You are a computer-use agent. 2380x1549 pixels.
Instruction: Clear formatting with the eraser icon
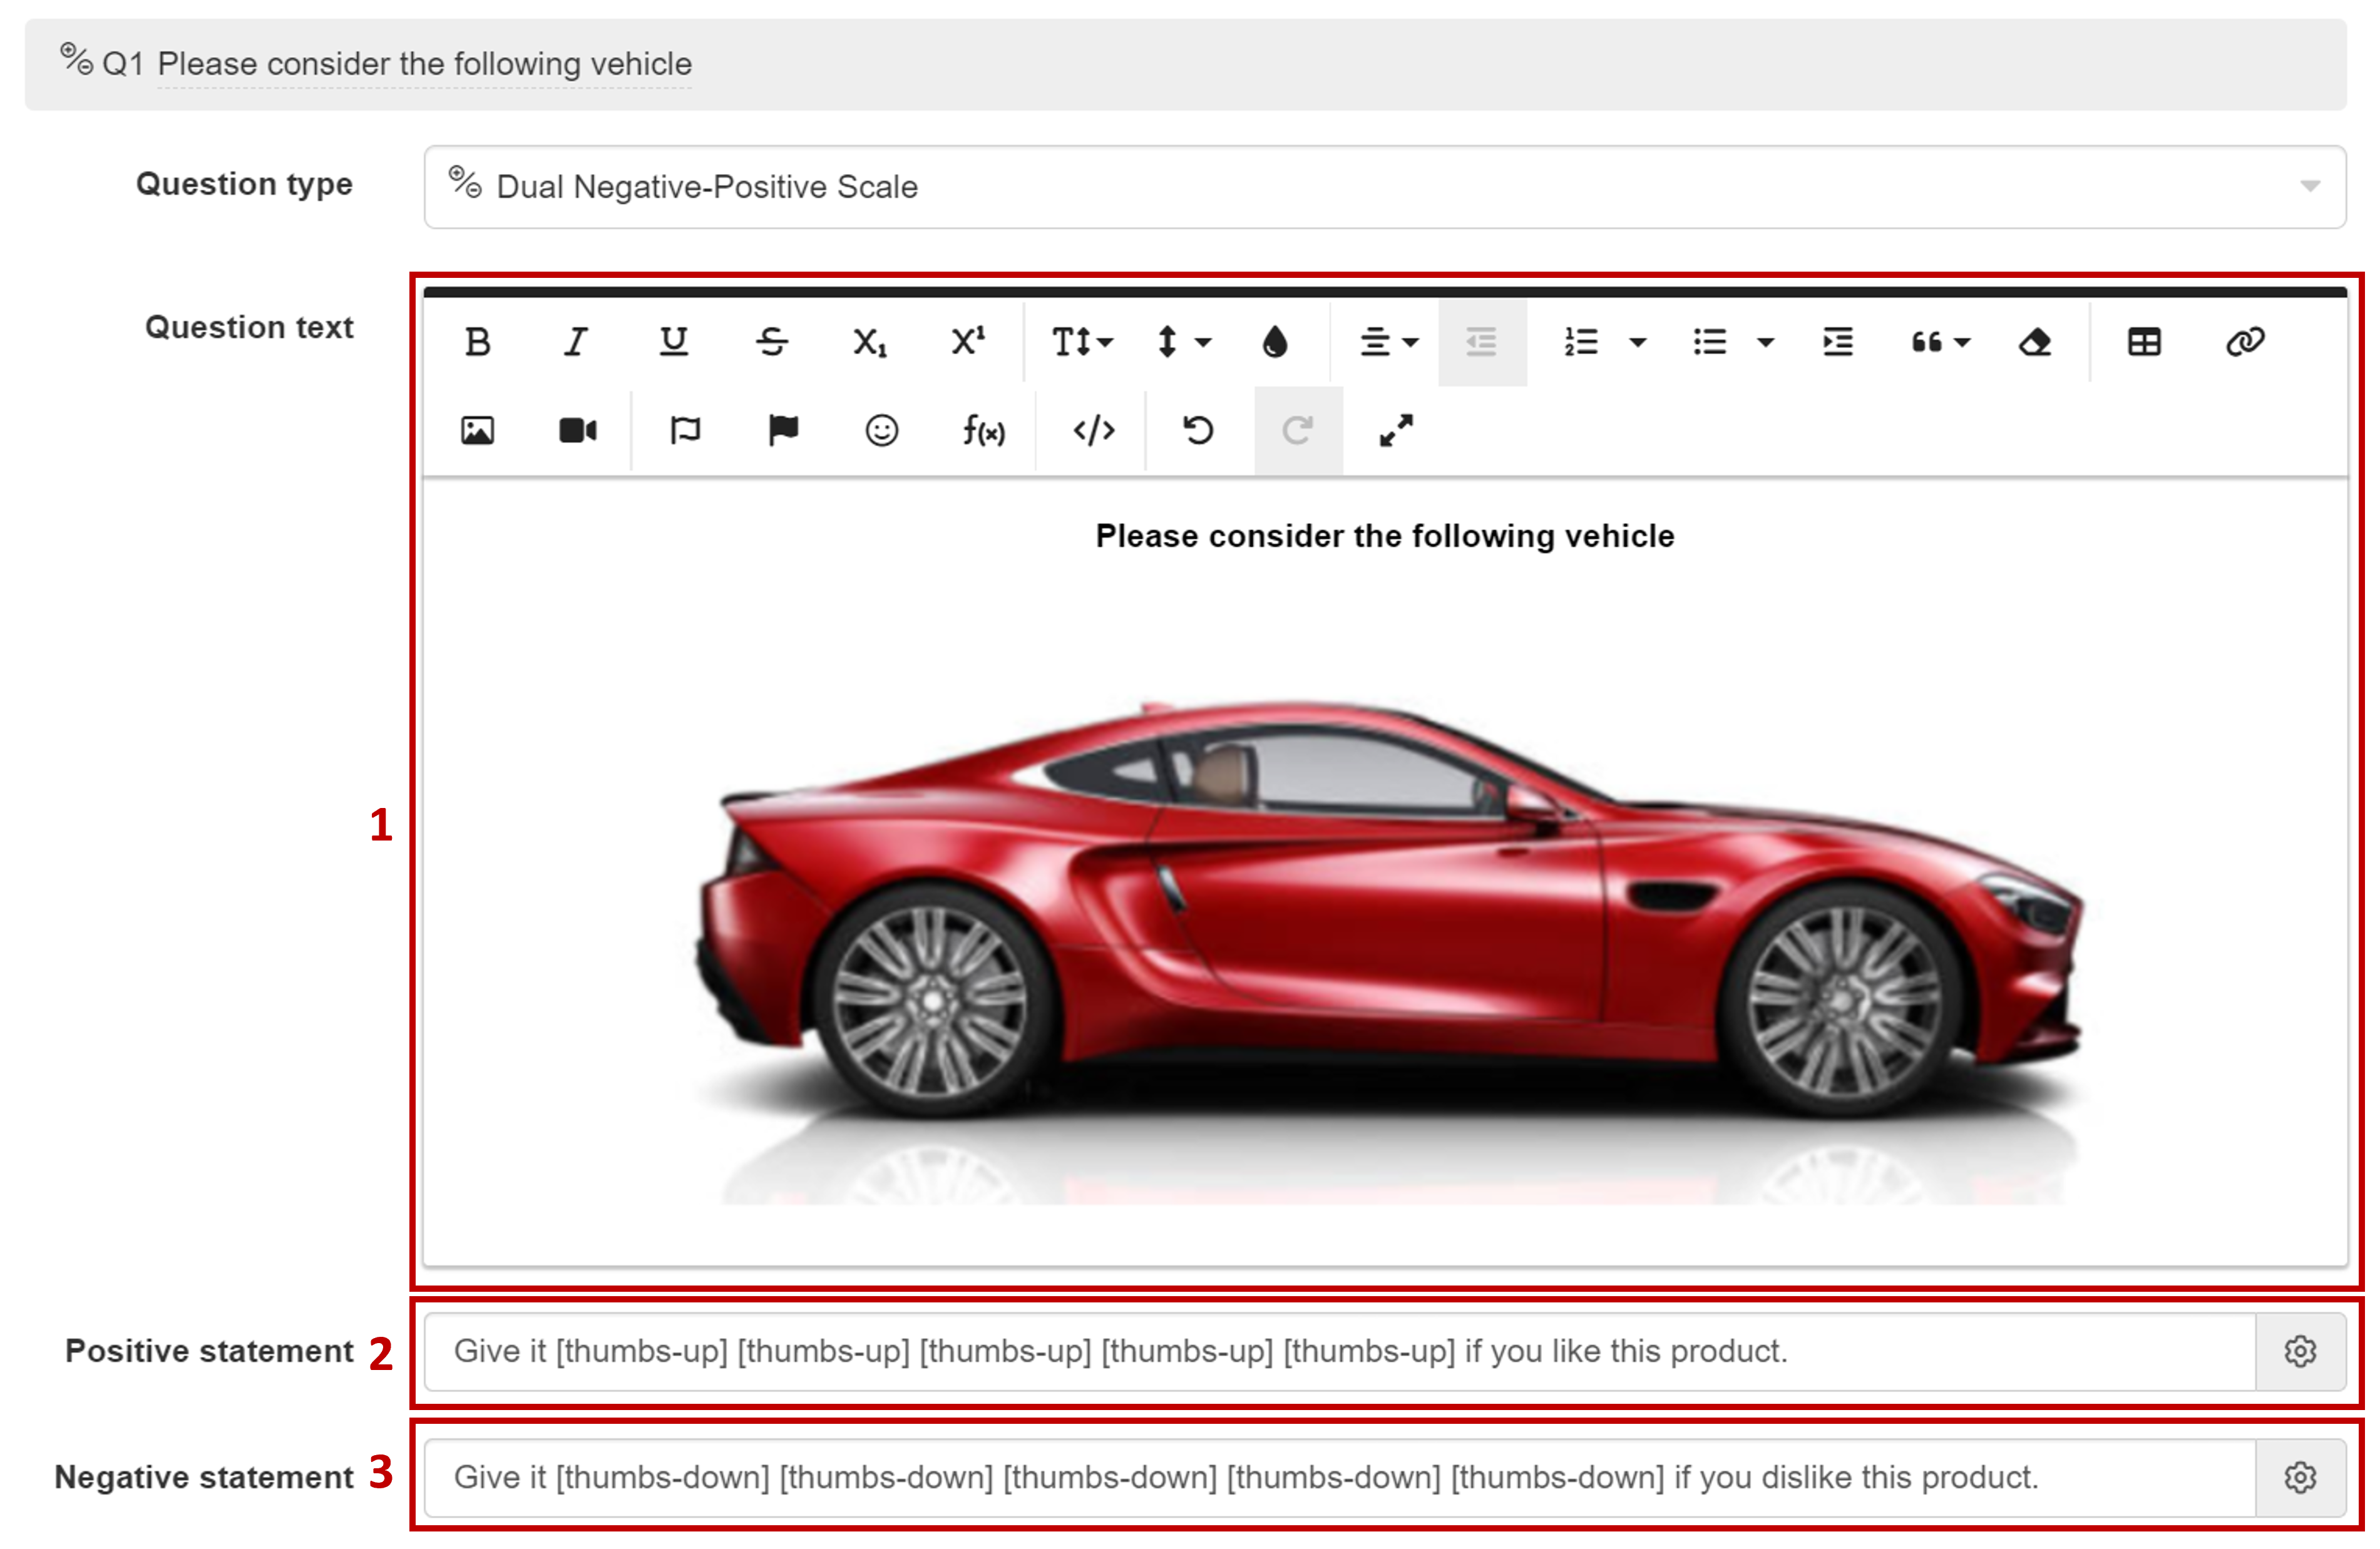(x=2035, y=343)
